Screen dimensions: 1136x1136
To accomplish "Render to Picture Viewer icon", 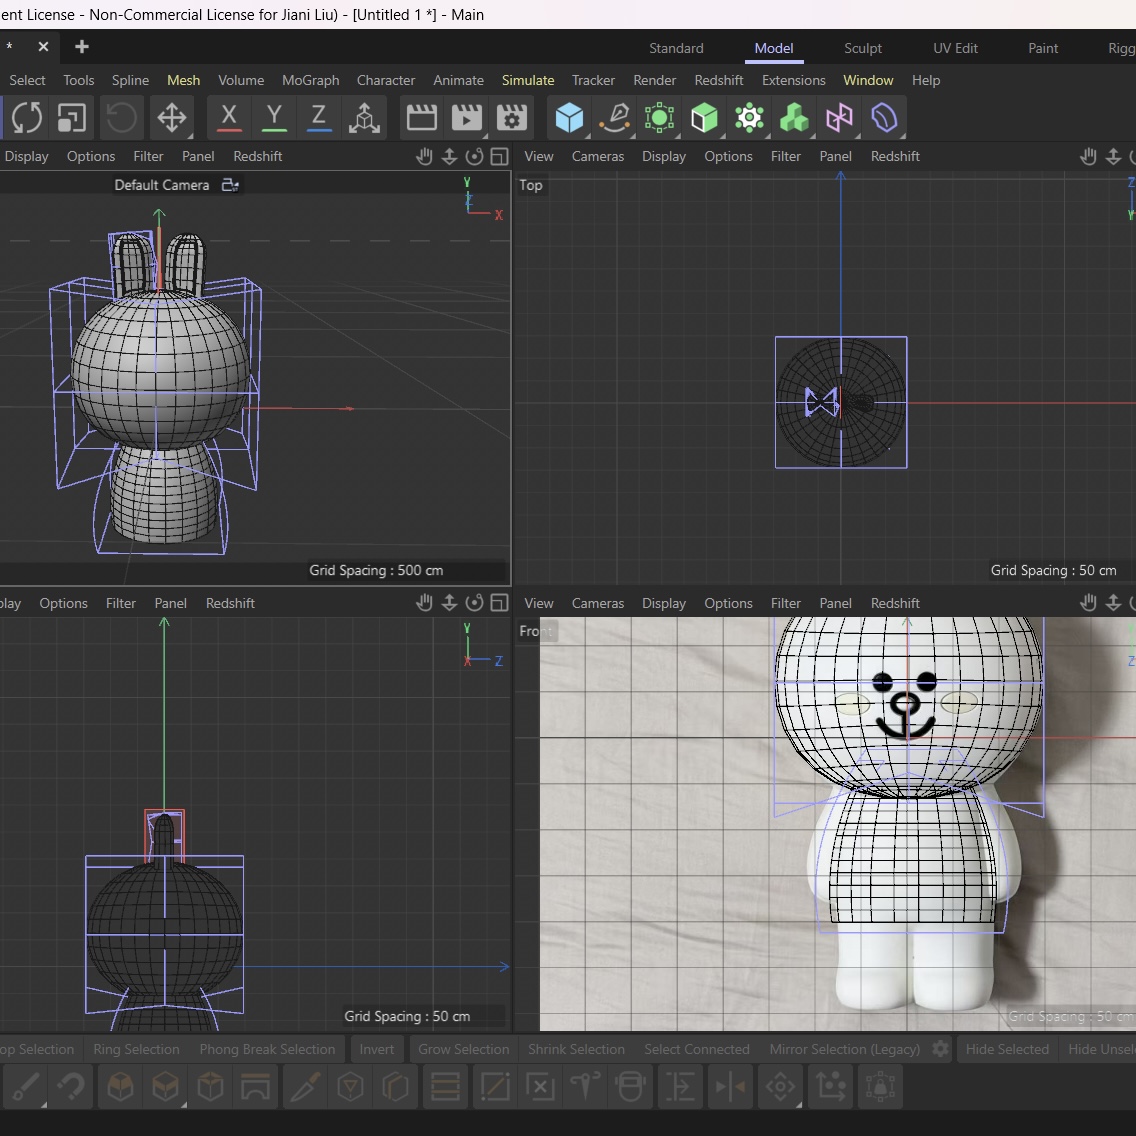I will pos(467,117).
